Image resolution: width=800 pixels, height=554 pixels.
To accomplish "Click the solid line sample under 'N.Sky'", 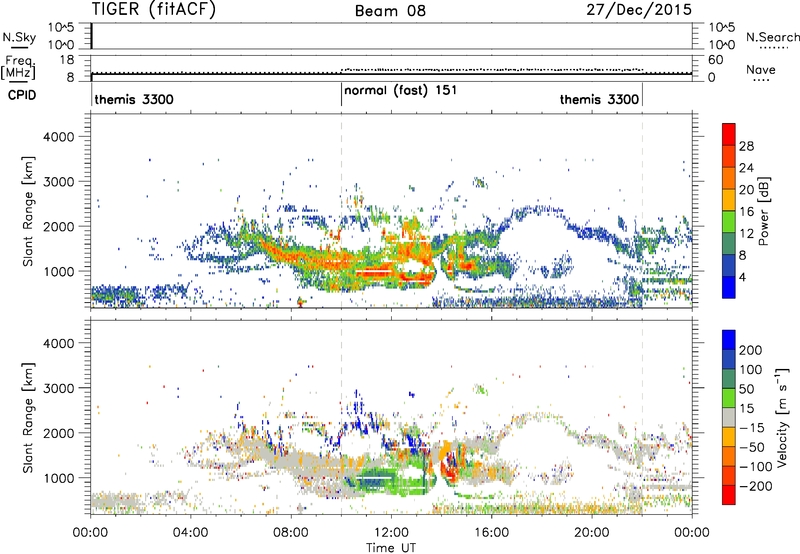I will (x=19, y=47).
